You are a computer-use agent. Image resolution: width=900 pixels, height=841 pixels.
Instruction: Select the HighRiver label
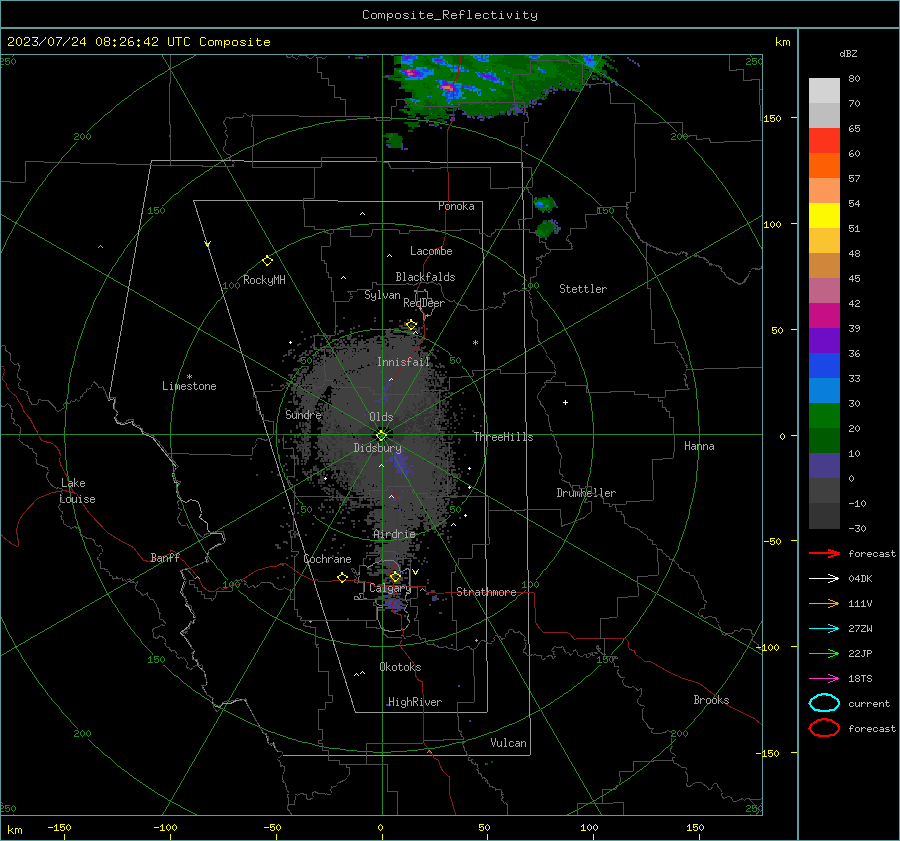pos(414,702)
